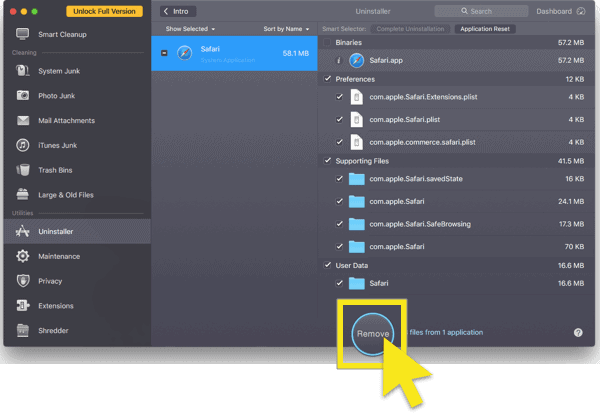Select the Safari.app 57.2 MB row

456,60
